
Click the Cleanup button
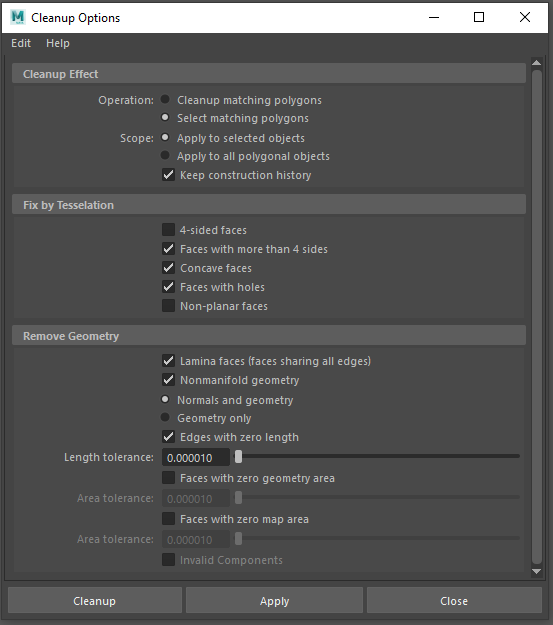[94, 600]
